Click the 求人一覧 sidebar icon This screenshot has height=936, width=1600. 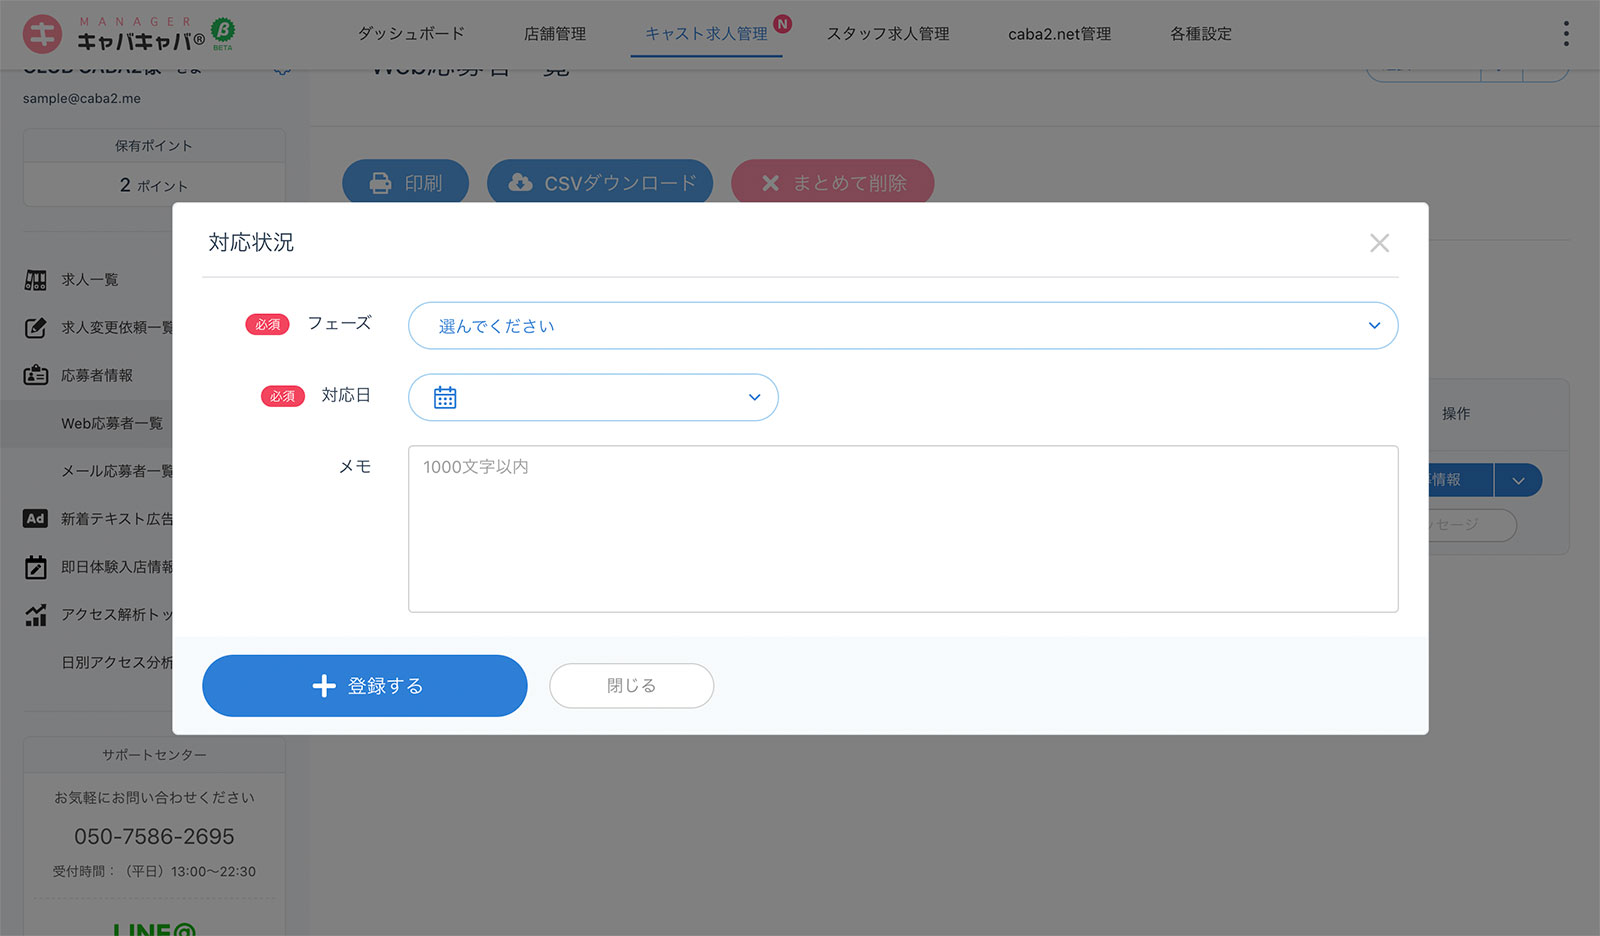click(x=36, y=280)
